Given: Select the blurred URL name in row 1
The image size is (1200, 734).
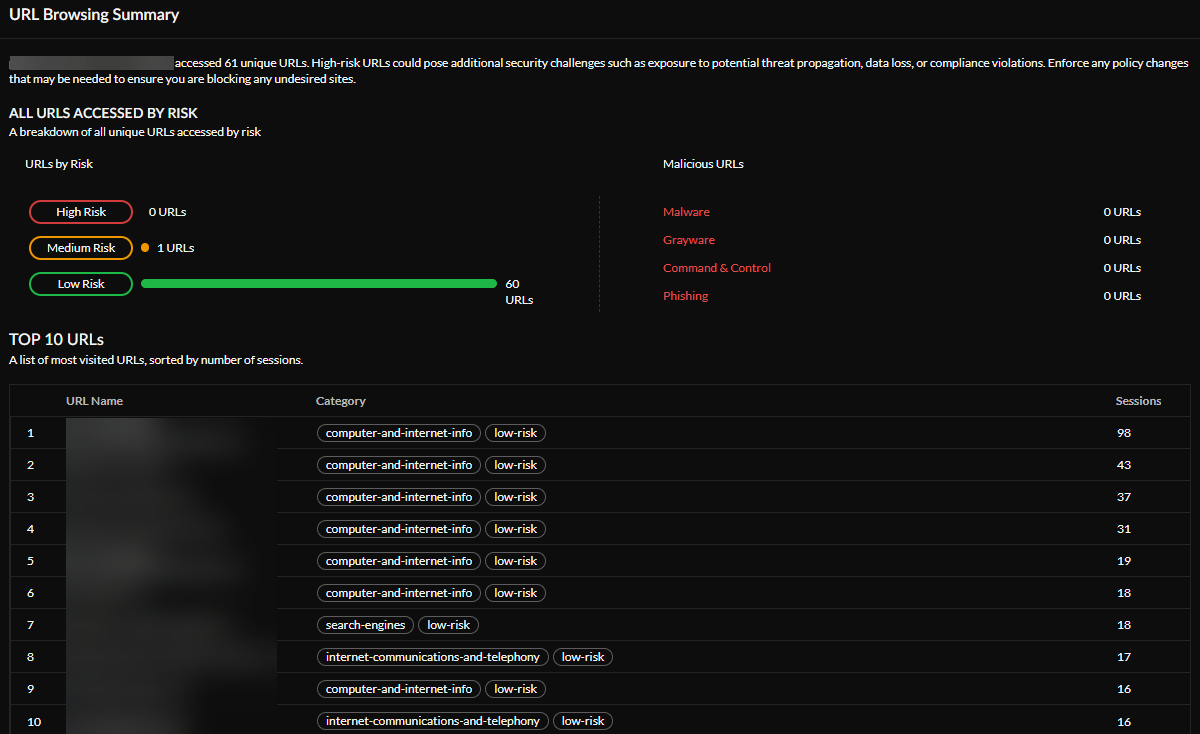Looking at the screenshot, I should (x=170, y=433).
